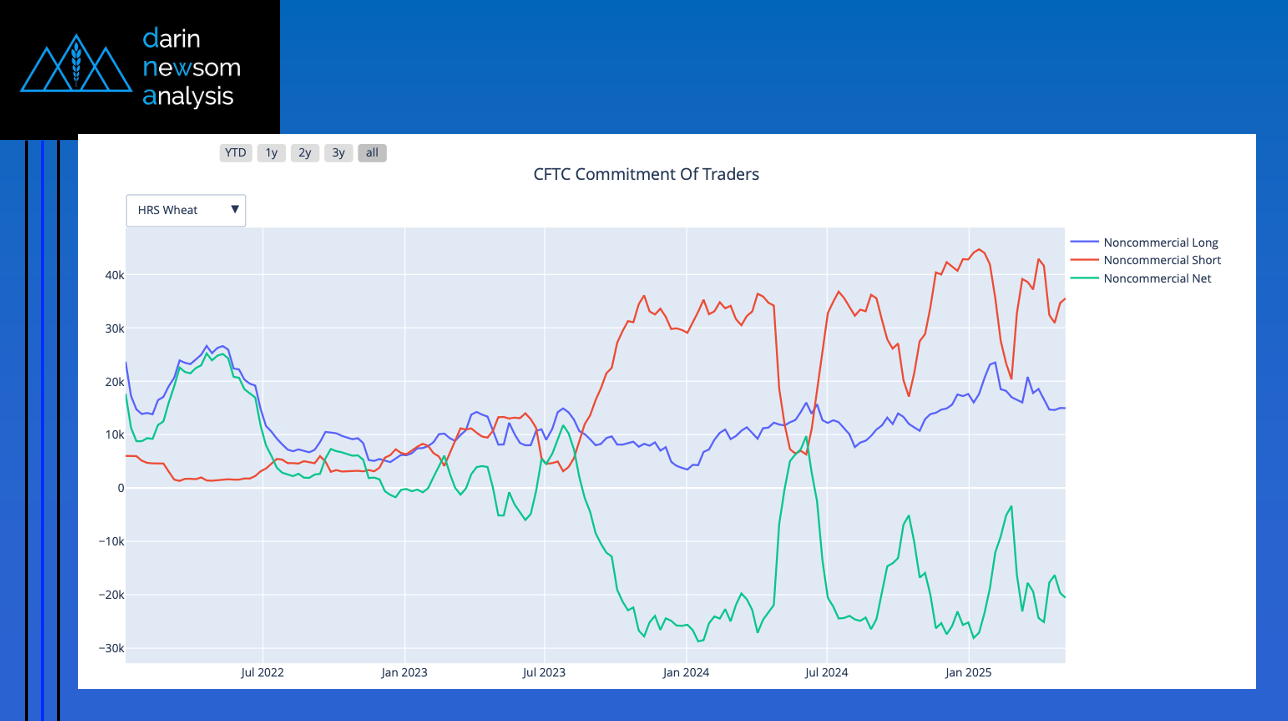The image size is (1288, 721).
Task: Set chart range to 2y
Action: [x=305, y=153]
